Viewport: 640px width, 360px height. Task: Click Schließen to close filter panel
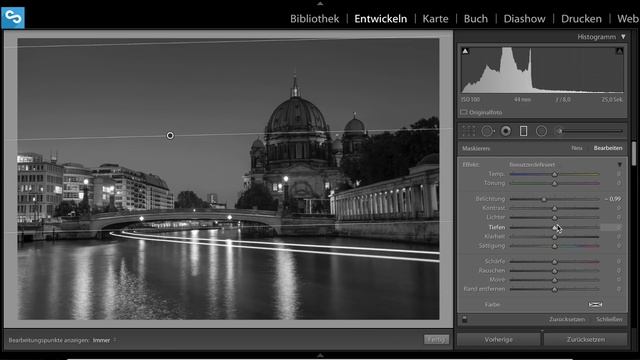[x=609, y=319]
